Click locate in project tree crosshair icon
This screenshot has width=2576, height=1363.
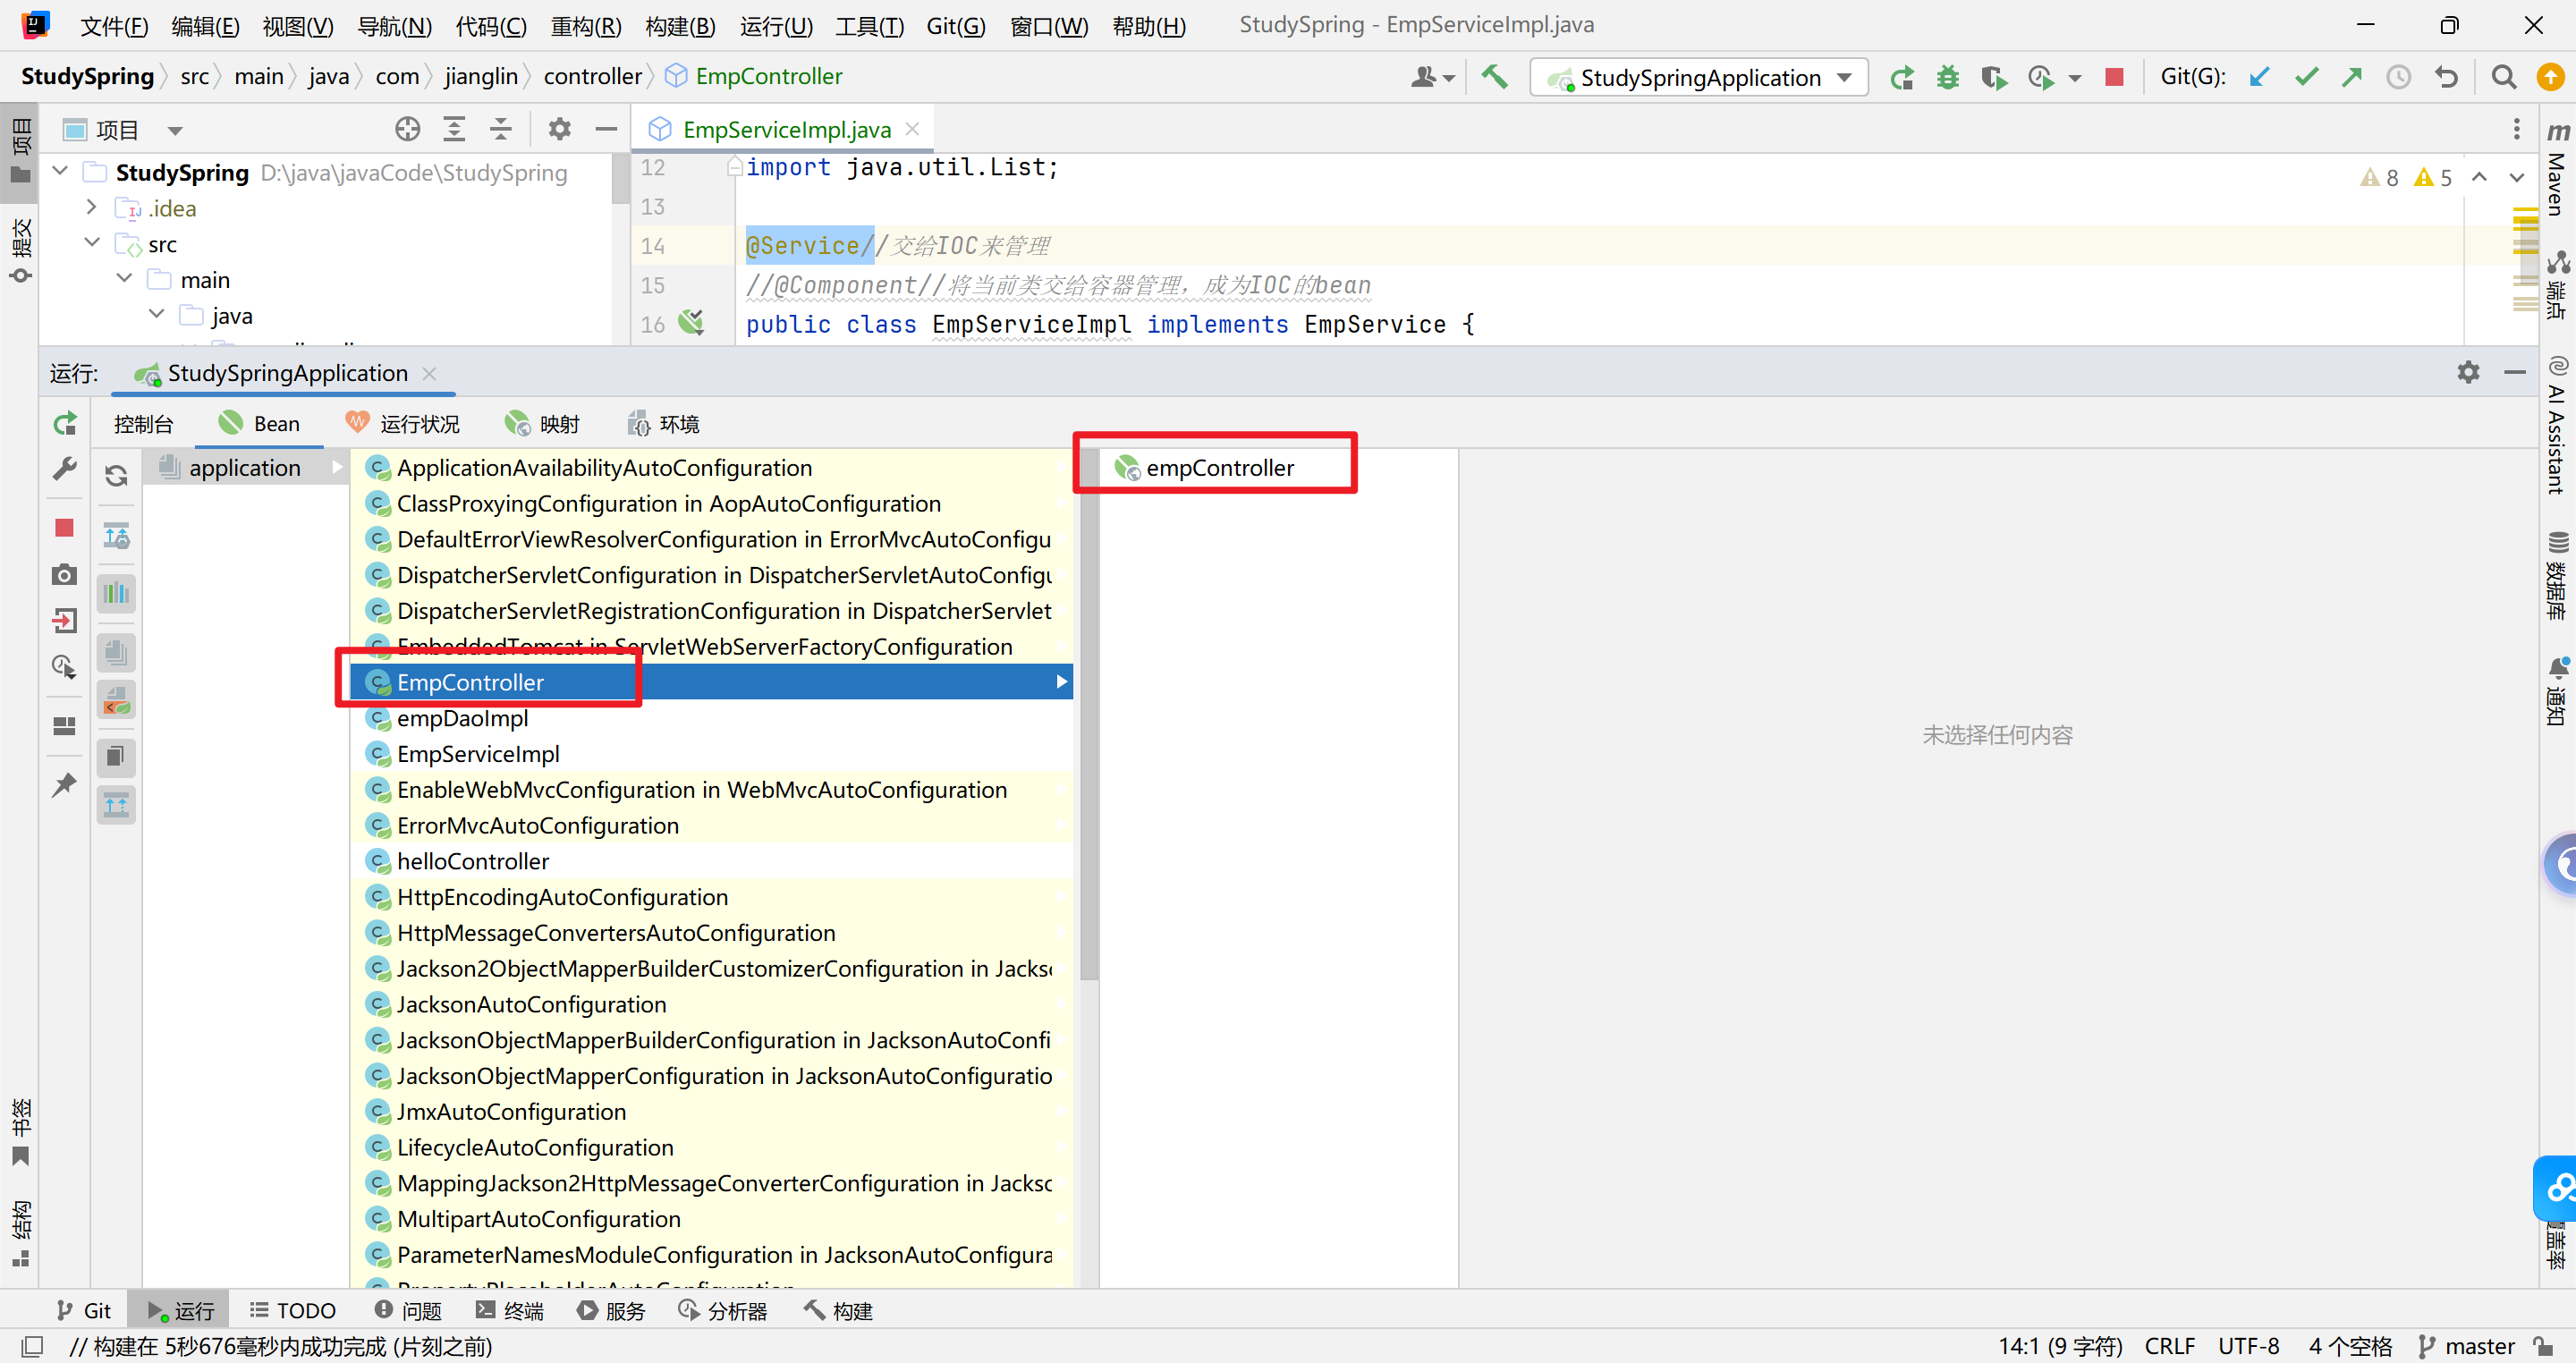[407, 129]
